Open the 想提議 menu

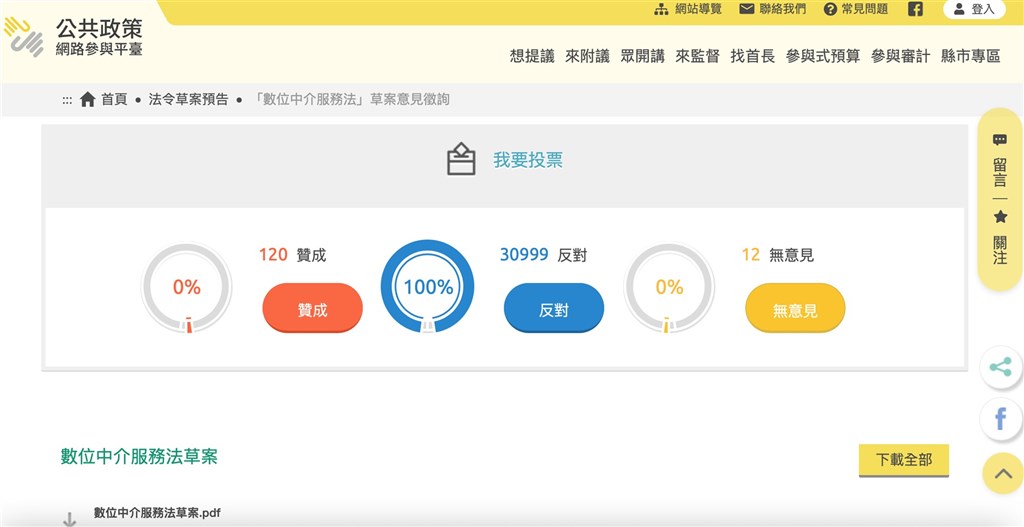[532, 56]
